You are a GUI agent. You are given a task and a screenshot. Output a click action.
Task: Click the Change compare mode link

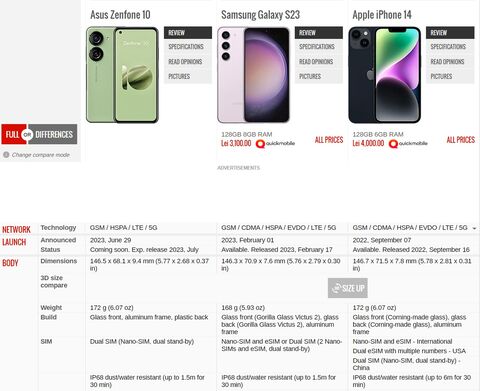(41, 155)
